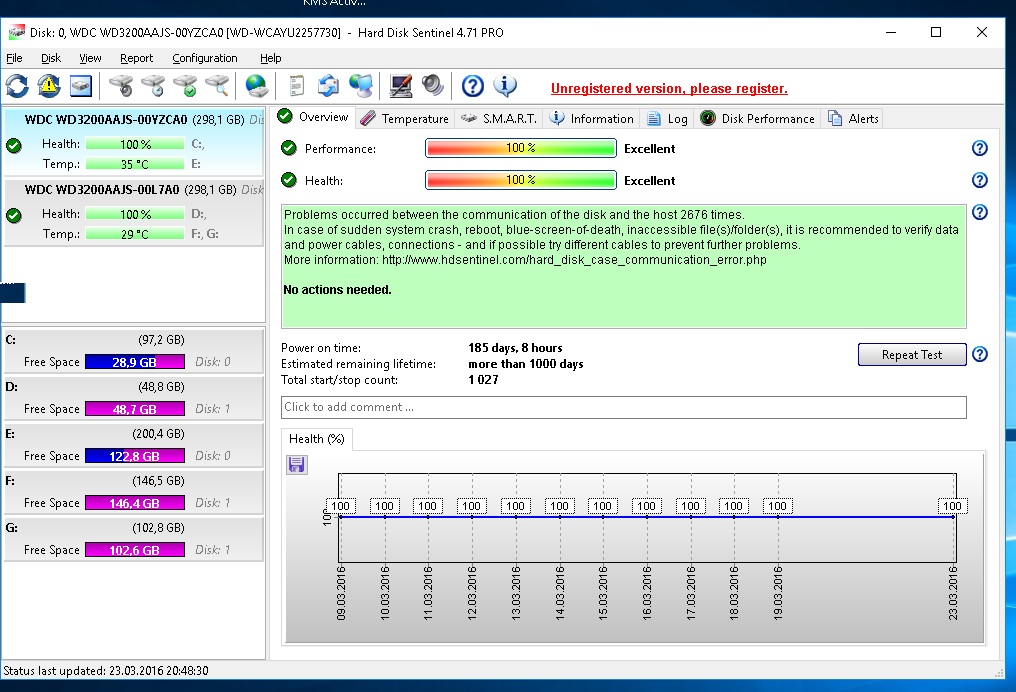Click the Refresh disk info toolbar icon
The width and height of the screenshot is (1016, 692).
pyautogui.click(x=17, y=86)
